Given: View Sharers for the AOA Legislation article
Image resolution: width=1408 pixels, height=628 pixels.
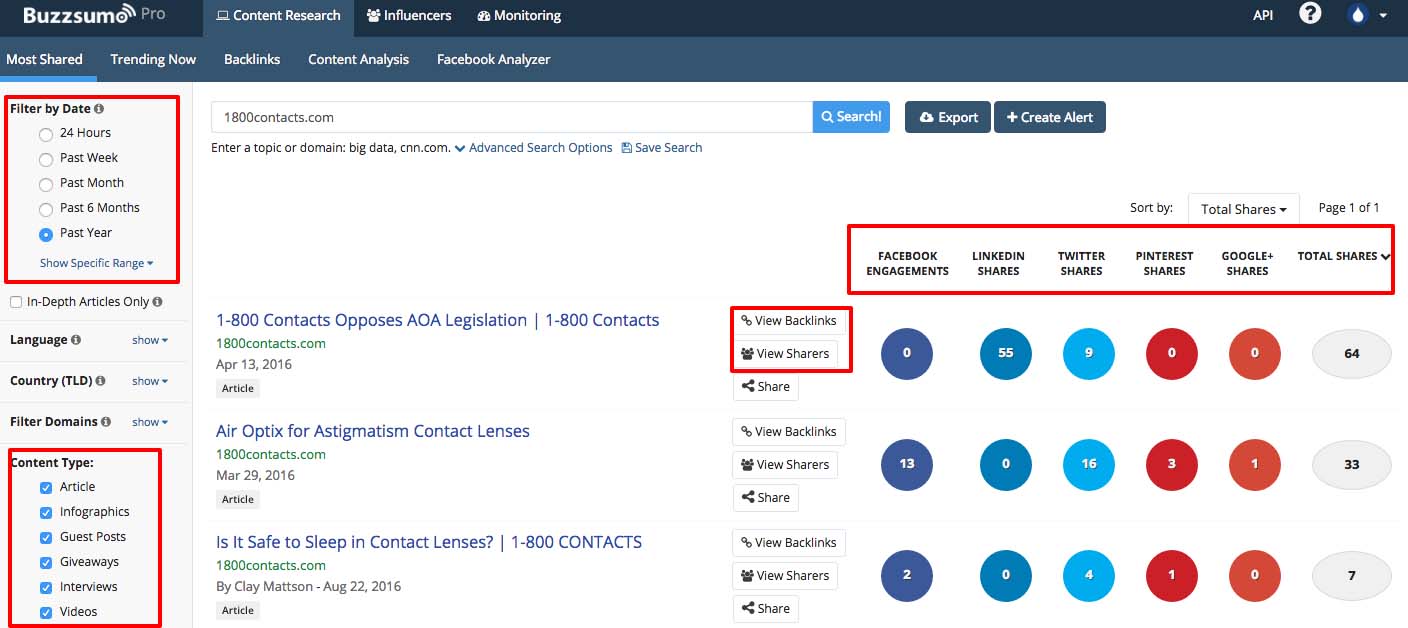Looking at the screenshot, I should coord(785,354).
